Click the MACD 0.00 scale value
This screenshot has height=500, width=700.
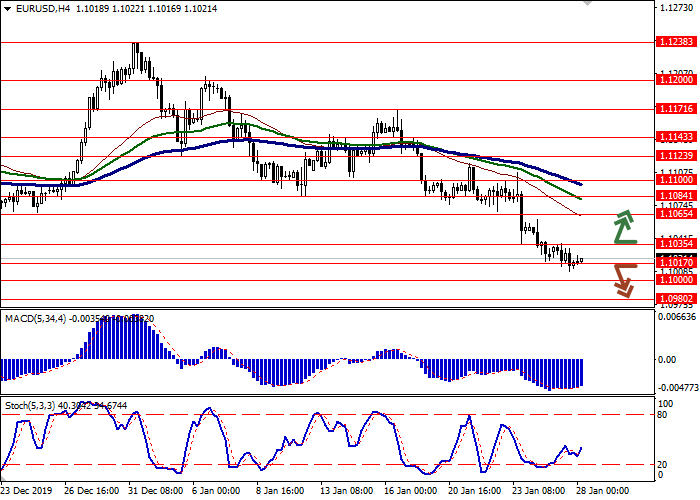(x=666, y=359)
